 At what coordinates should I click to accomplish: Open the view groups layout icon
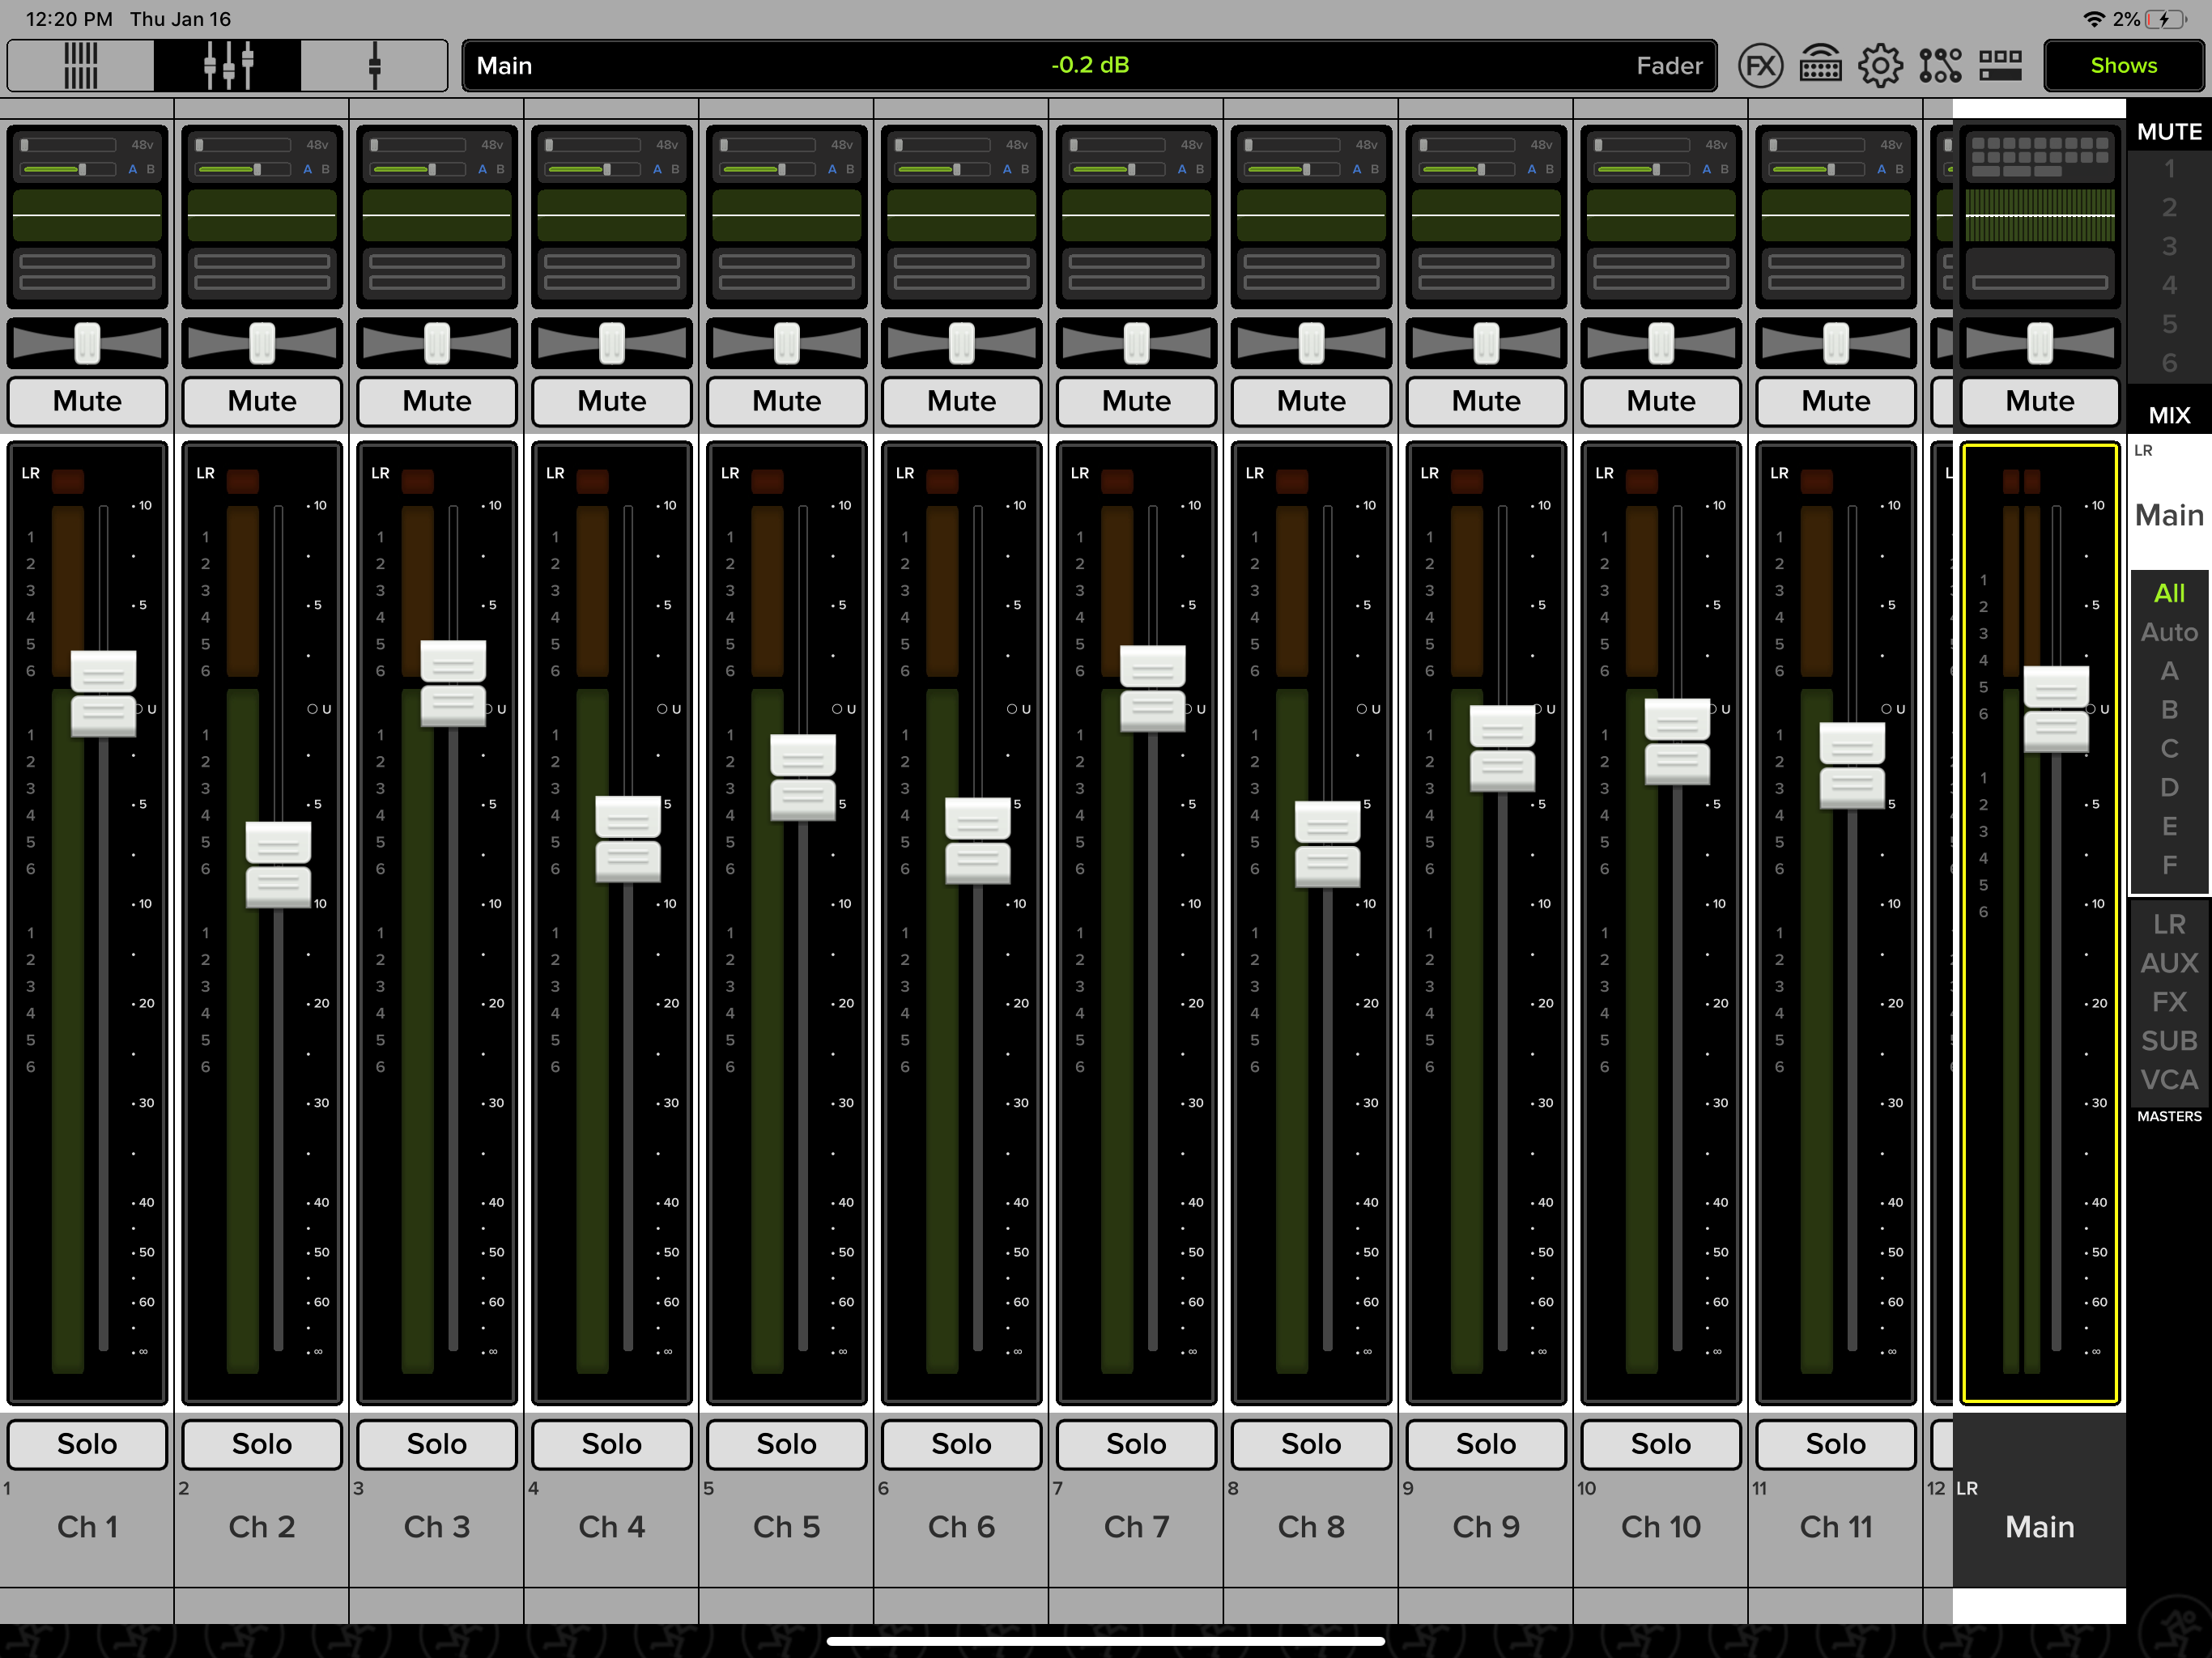click(2001, 66)
